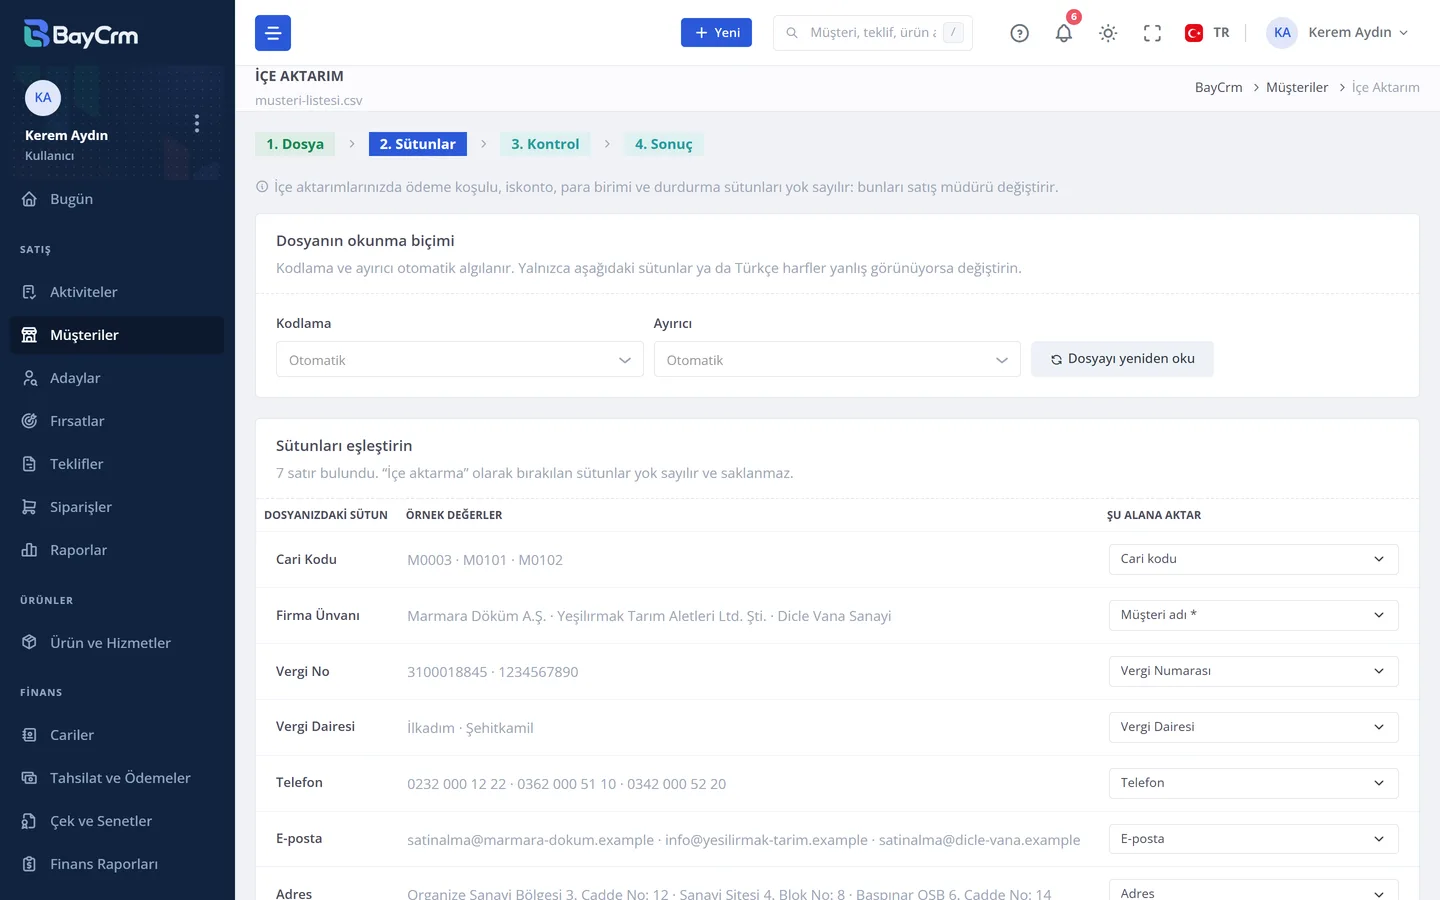Click the Bugün home icon in sidebar

coord(30,199)
